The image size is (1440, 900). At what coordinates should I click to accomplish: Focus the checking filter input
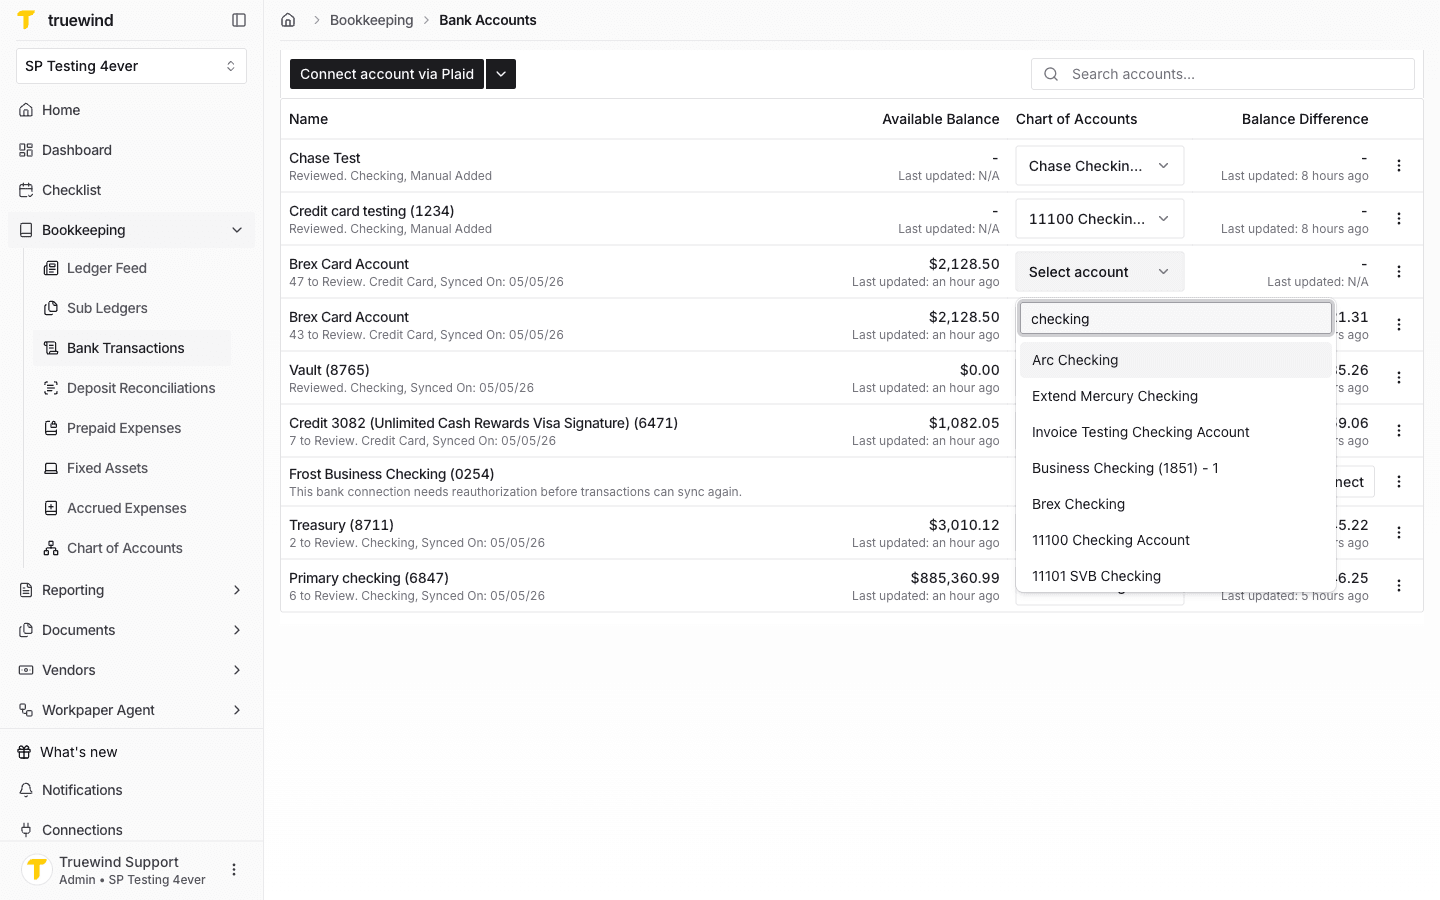pos(1175,319)
